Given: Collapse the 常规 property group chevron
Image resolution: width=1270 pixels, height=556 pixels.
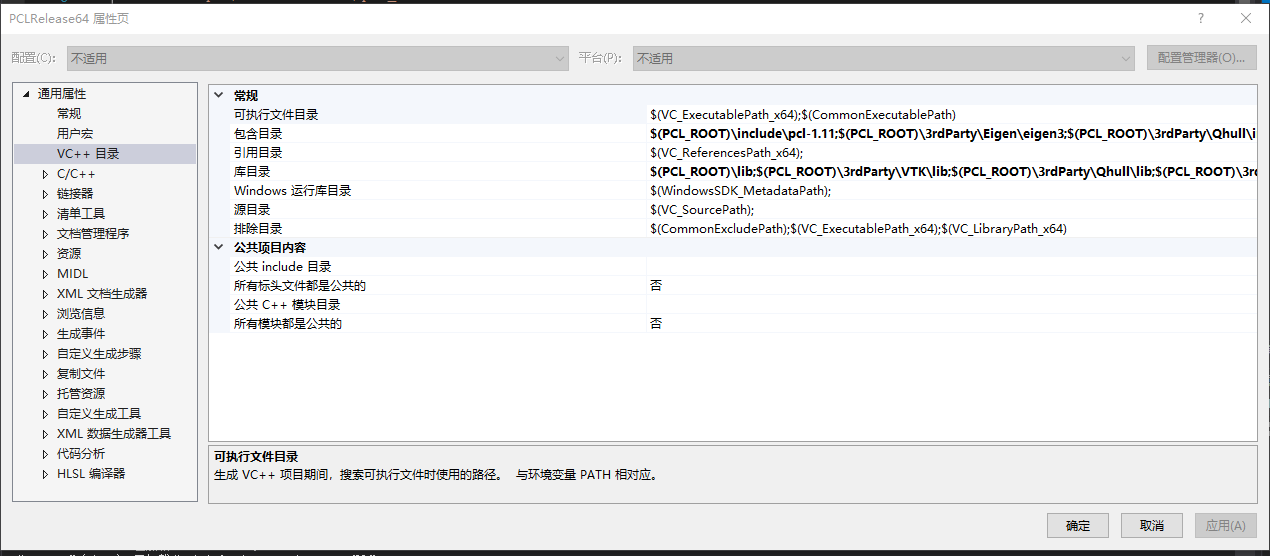Looking at the screenshot, I should click(x=219, y=96).
